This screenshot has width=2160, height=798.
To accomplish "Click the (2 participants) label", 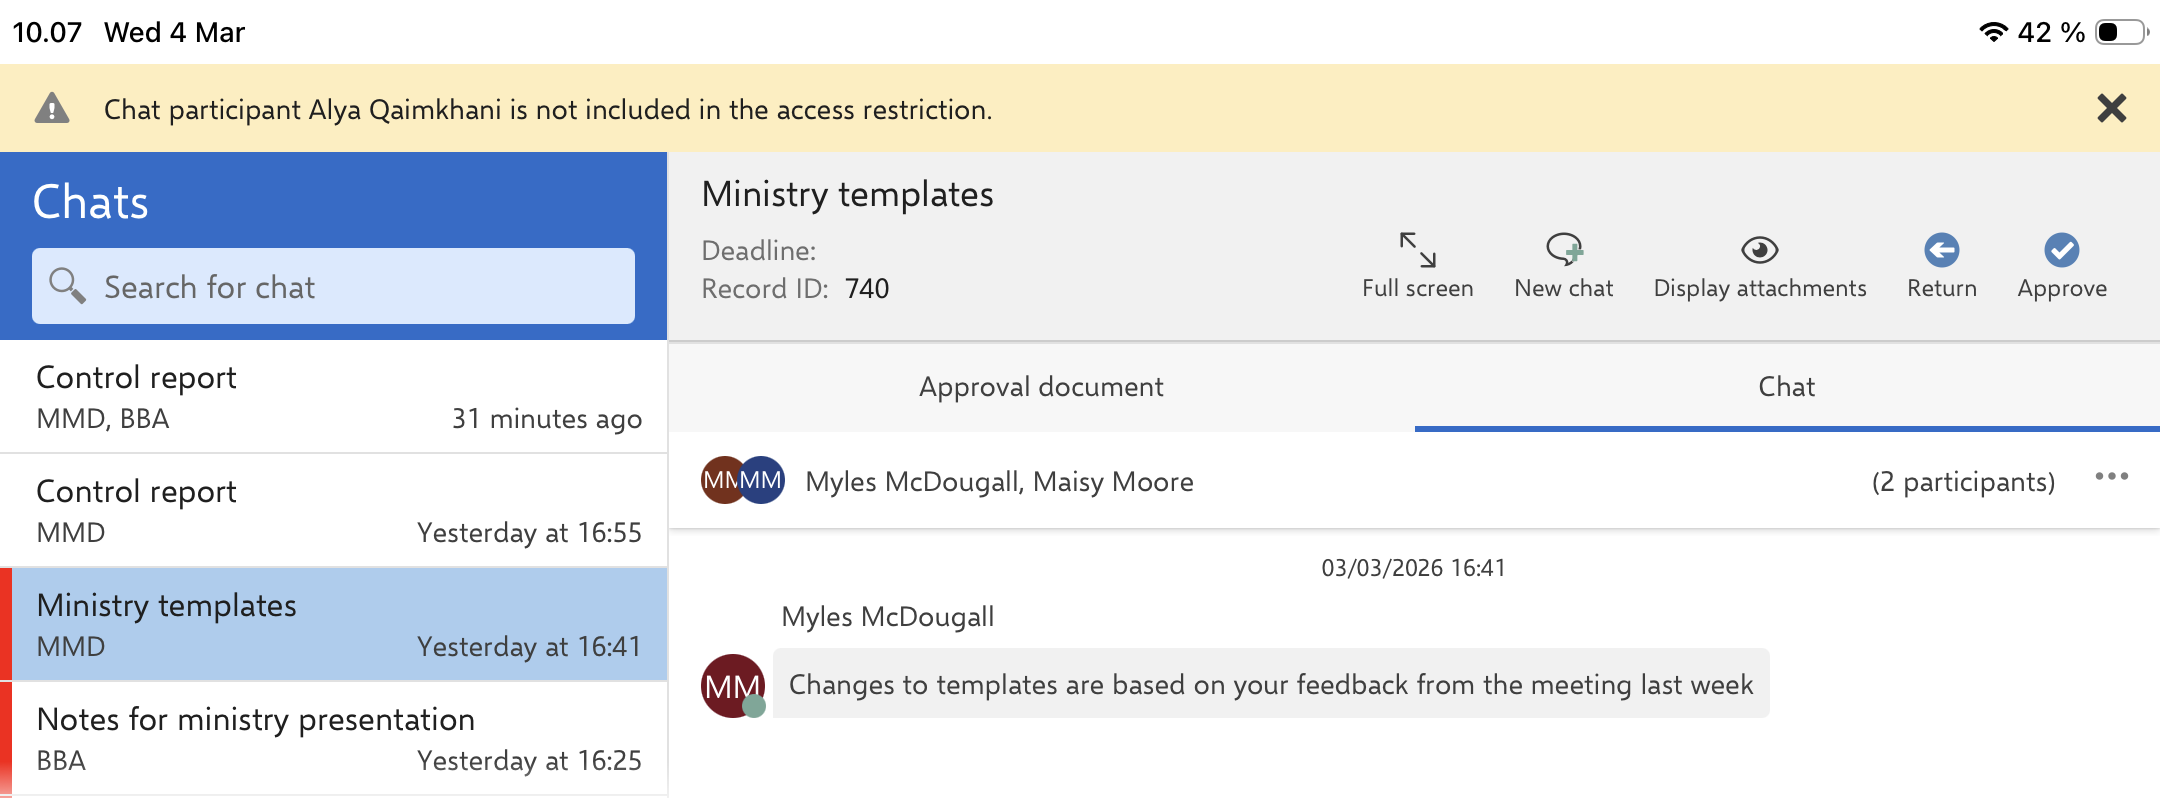I will [1963, 482].
